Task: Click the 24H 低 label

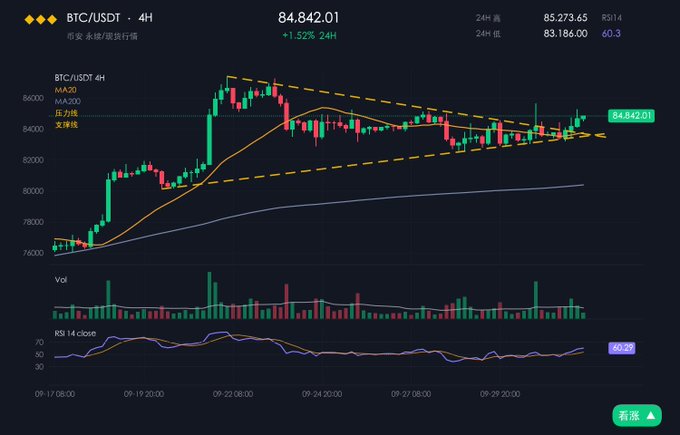Action: click(x=488, y=34)
